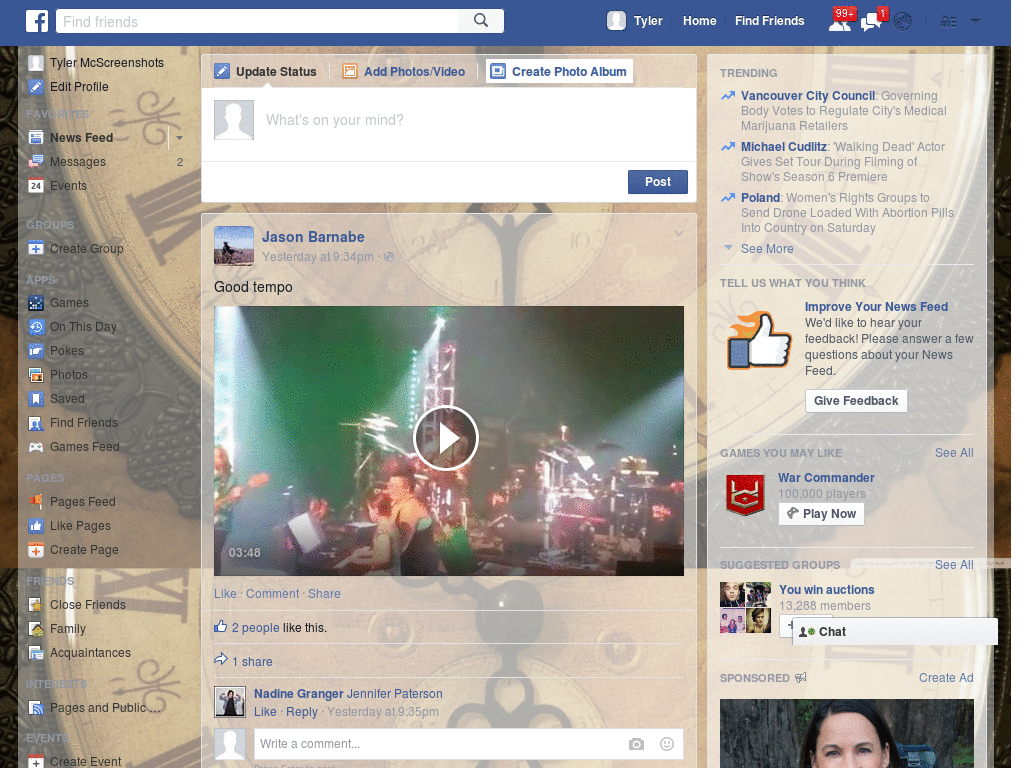1024x768 pixels.
Task: Open Jason Barnabe post options chevron
Action: coord(679,233)
